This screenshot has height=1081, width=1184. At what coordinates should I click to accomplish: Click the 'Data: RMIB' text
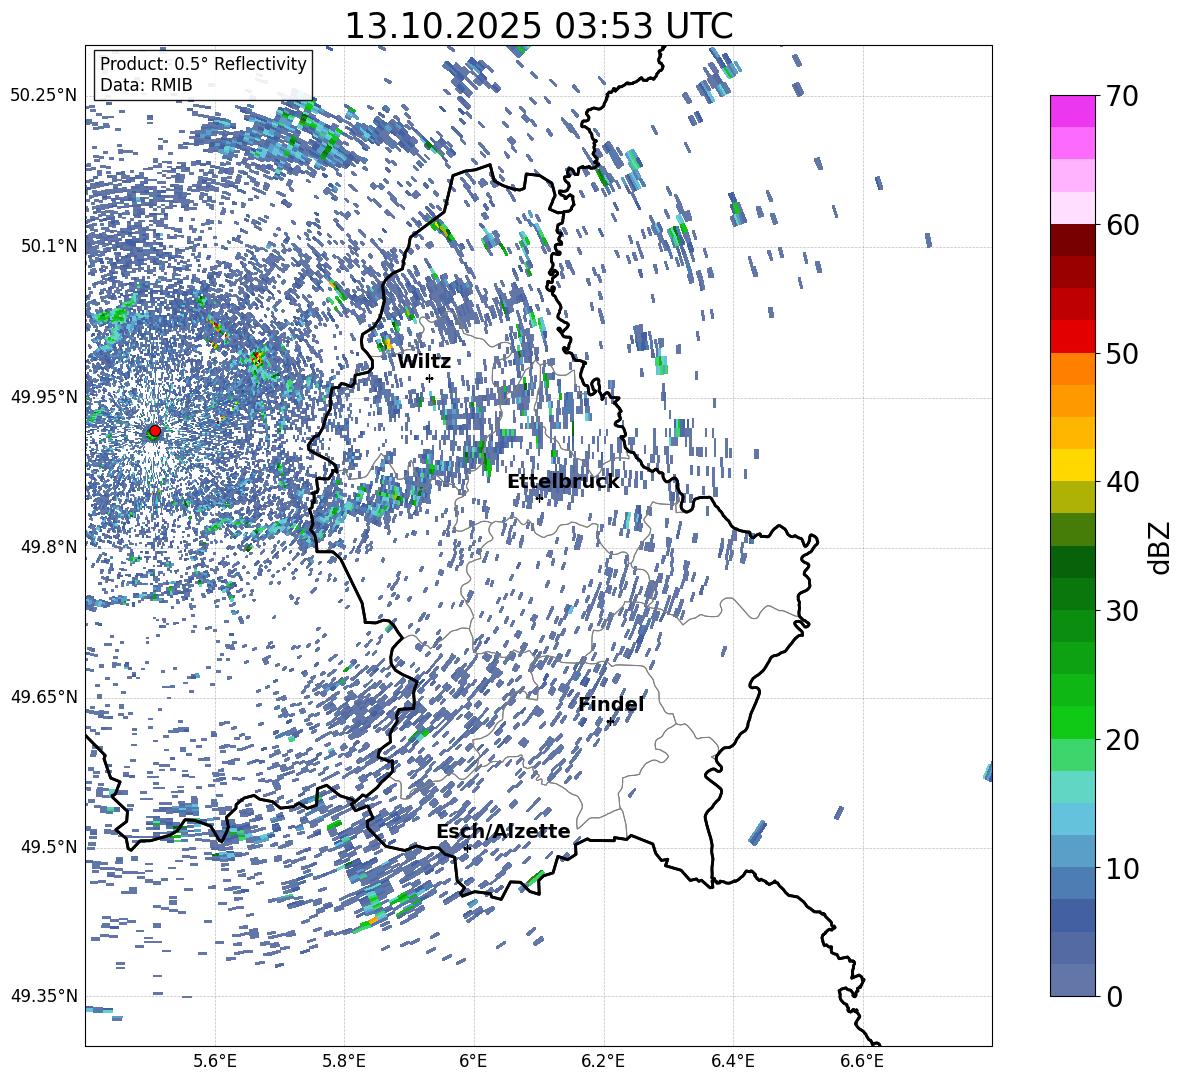point(146,85)
